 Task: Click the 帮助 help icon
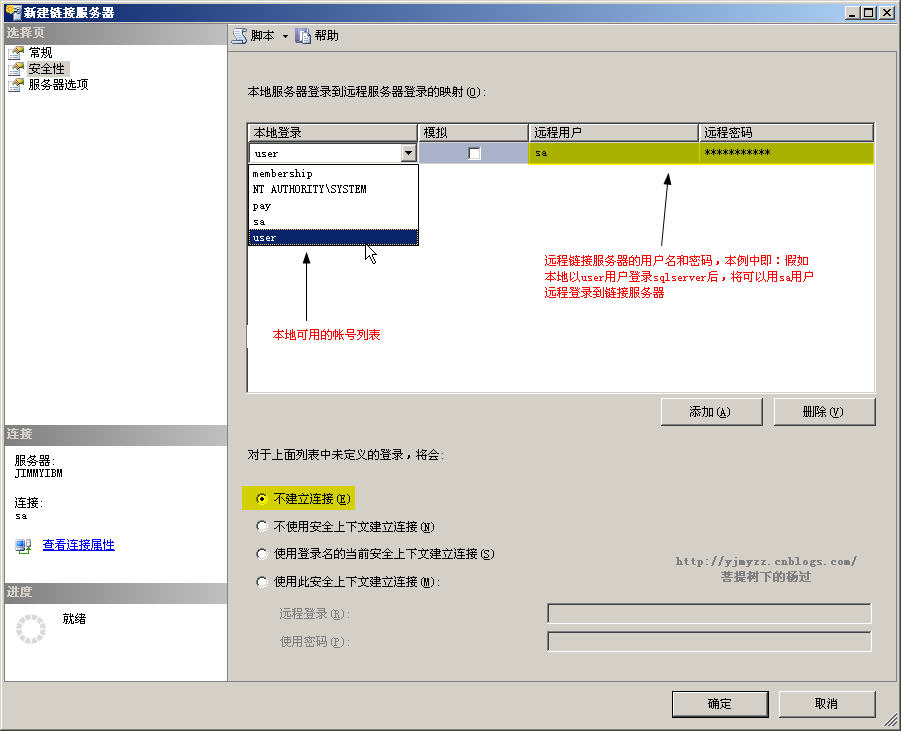(303, 36)
